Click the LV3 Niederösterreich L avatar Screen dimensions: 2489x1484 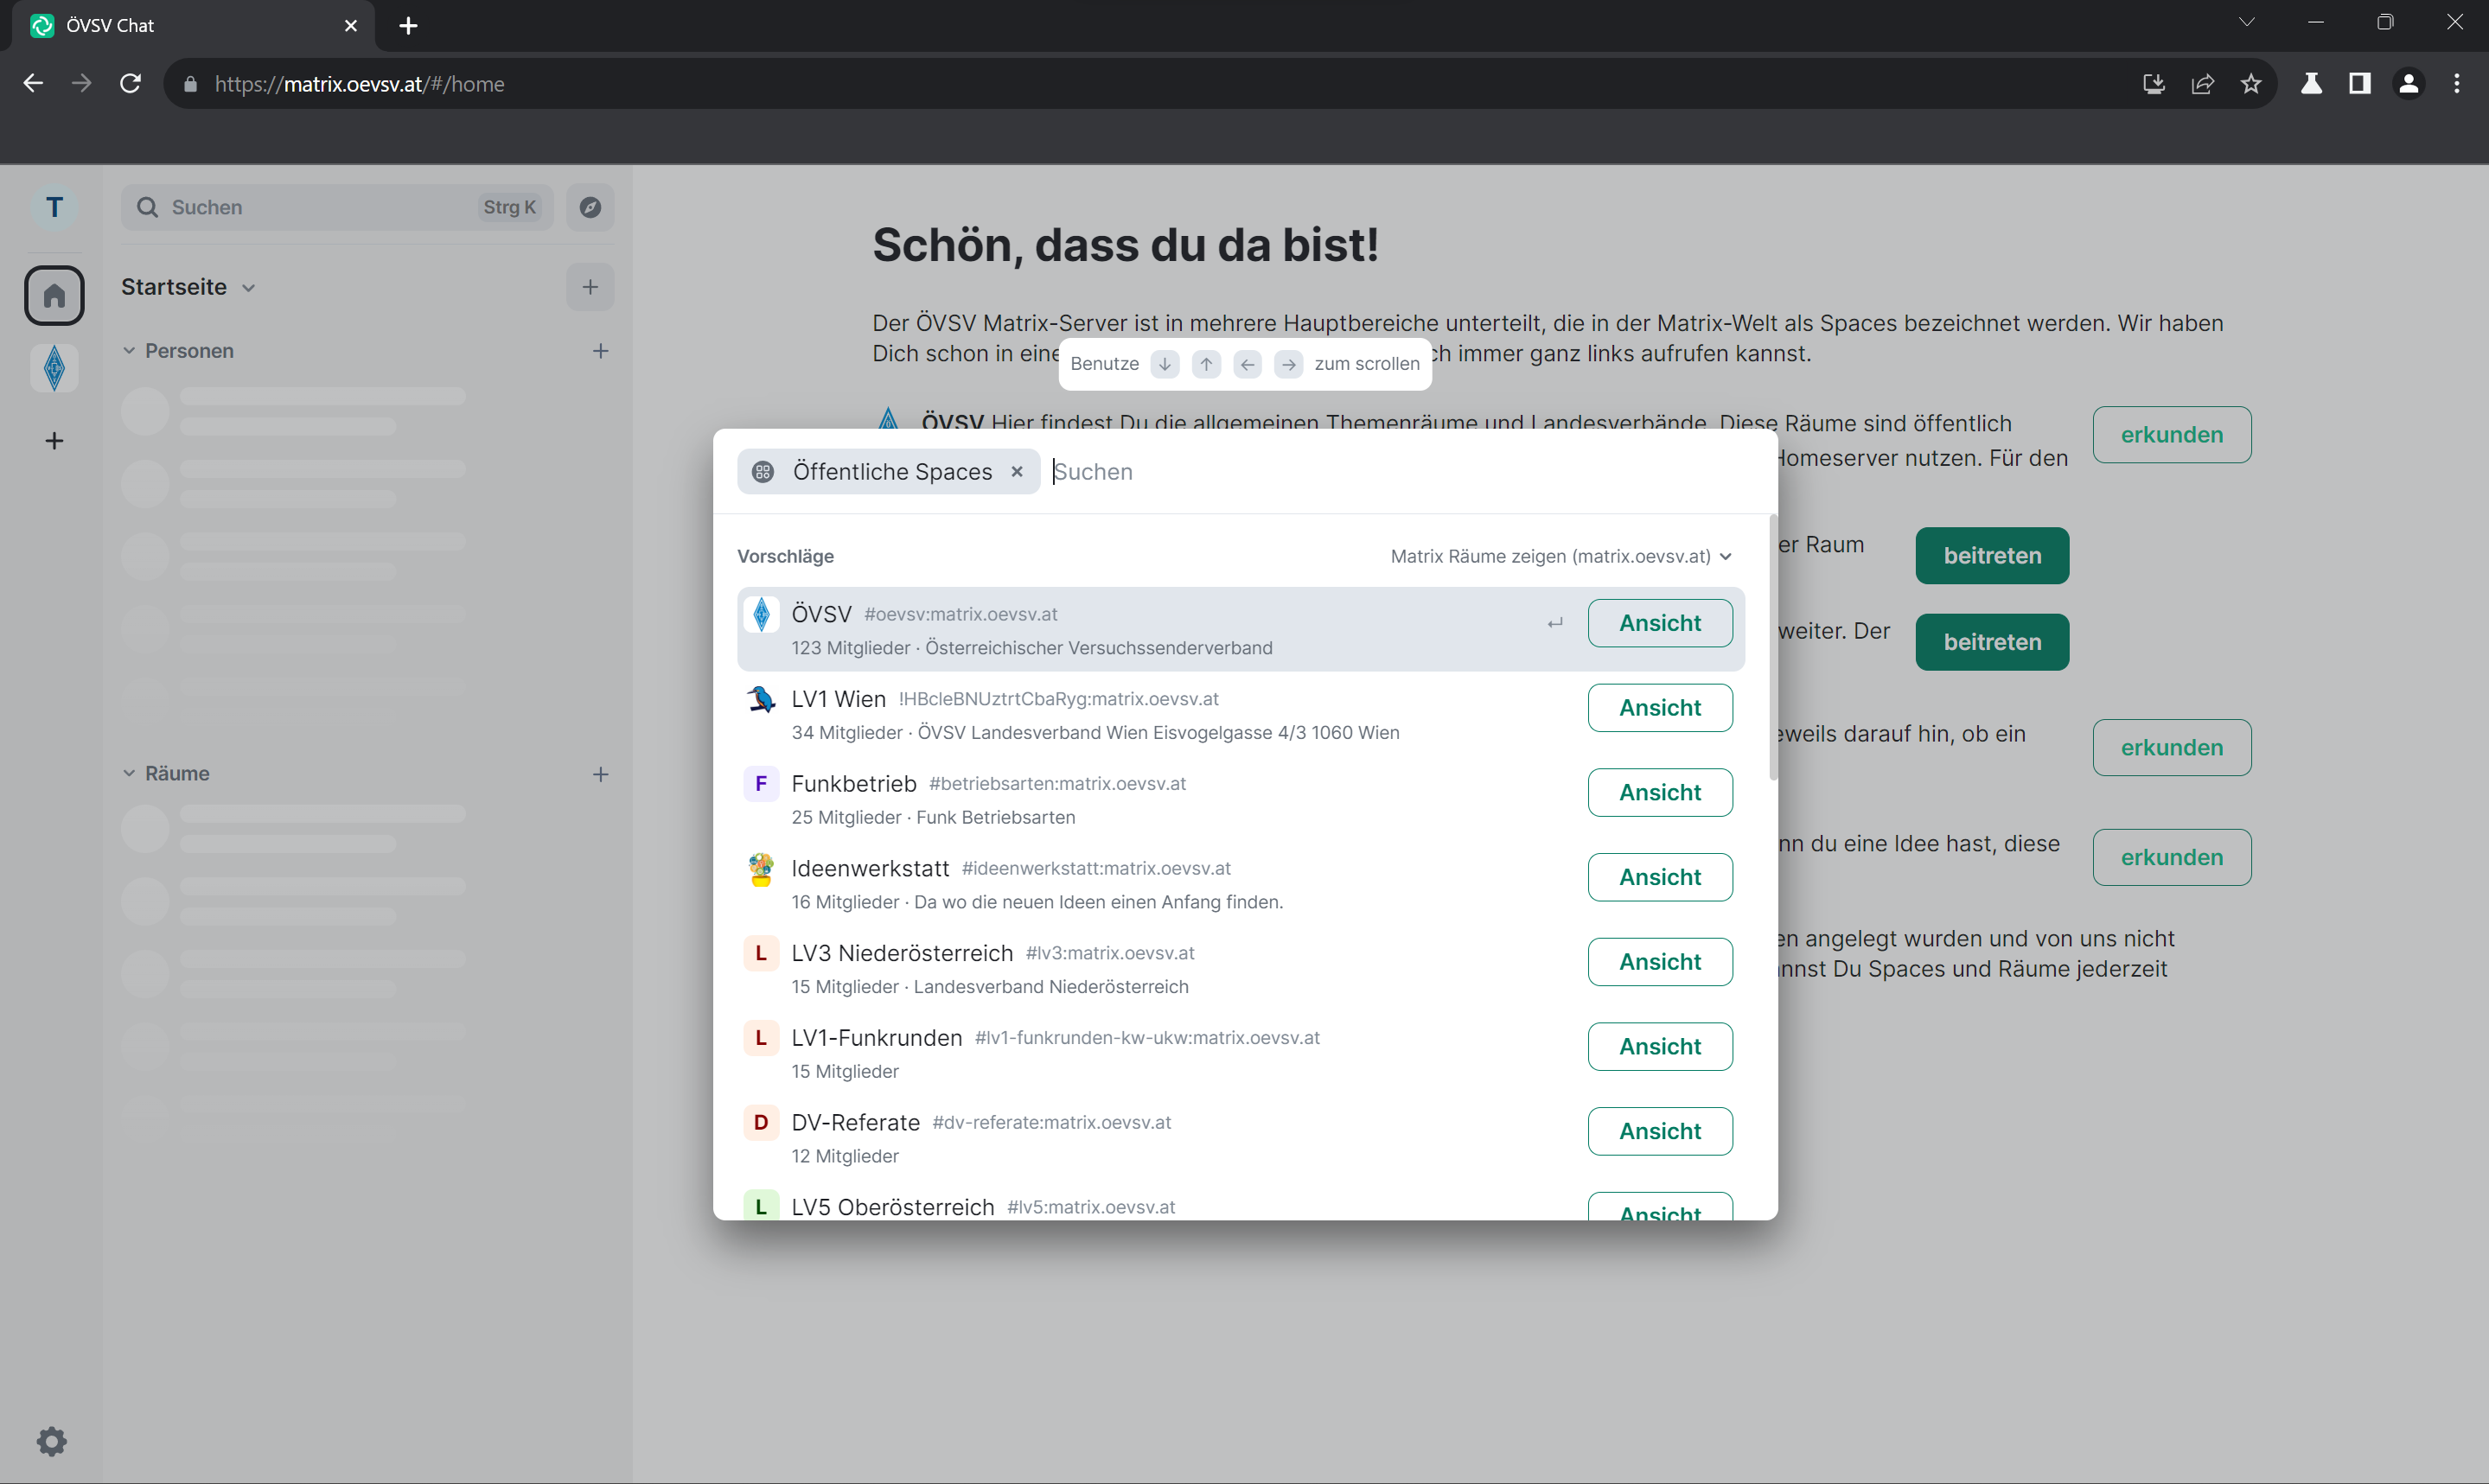pos(761,953)
